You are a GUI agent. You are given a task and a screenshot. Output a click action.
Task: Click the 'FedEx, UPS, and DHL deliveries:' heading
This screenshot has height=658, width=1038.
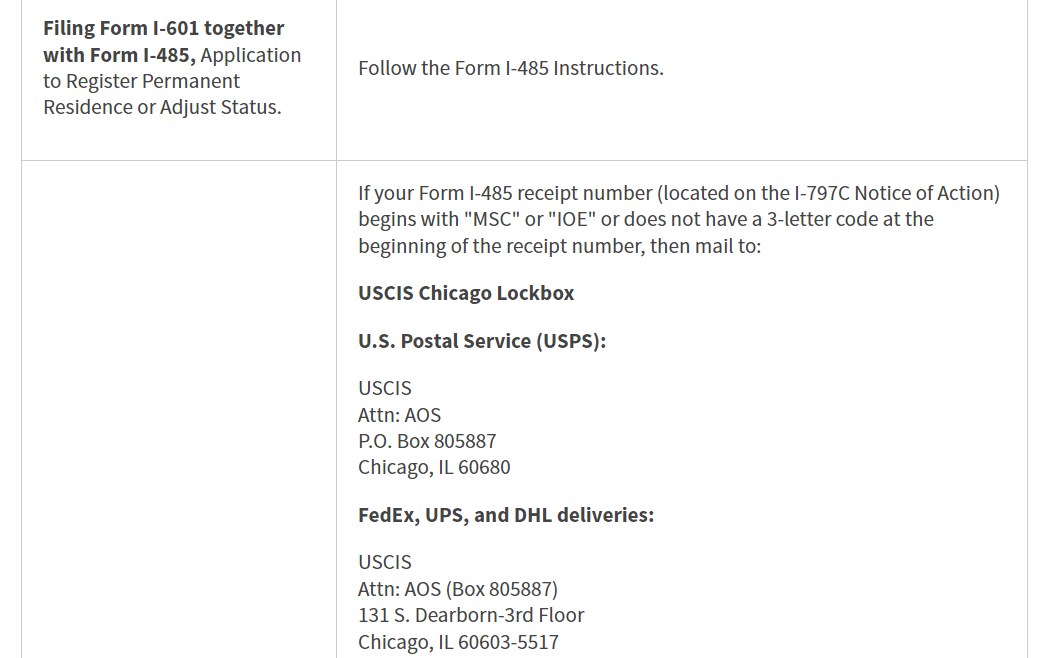pyautogui.click(x=506, y=515)
